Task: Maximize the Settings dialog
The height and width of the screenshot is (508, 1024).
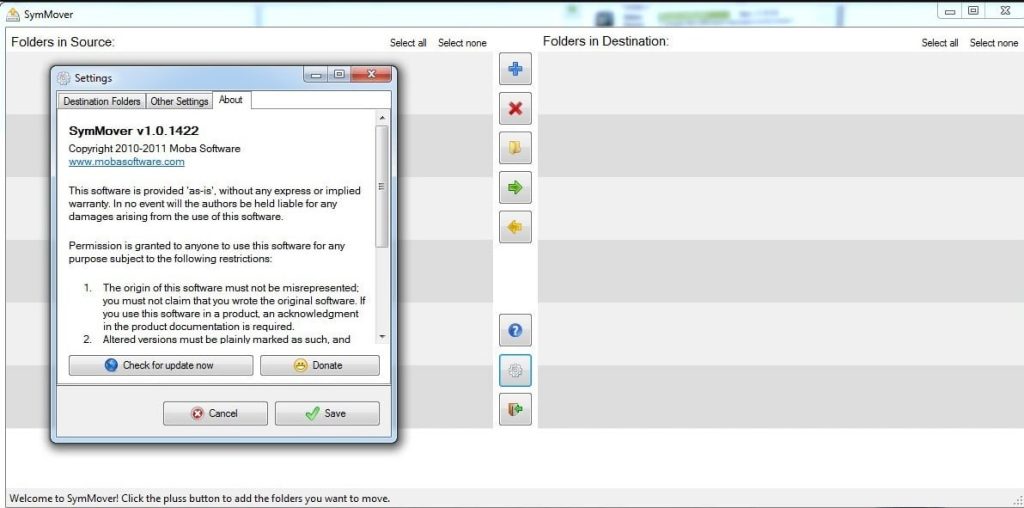Action: [x=339, y=74]
